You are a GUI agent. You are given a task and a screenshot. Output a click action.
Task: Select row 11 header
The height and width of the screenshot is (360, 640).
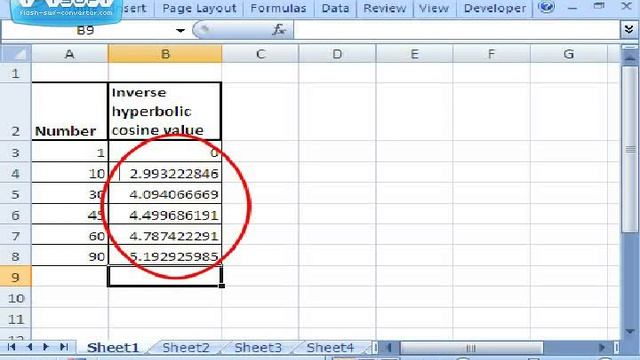click(16, 319)
